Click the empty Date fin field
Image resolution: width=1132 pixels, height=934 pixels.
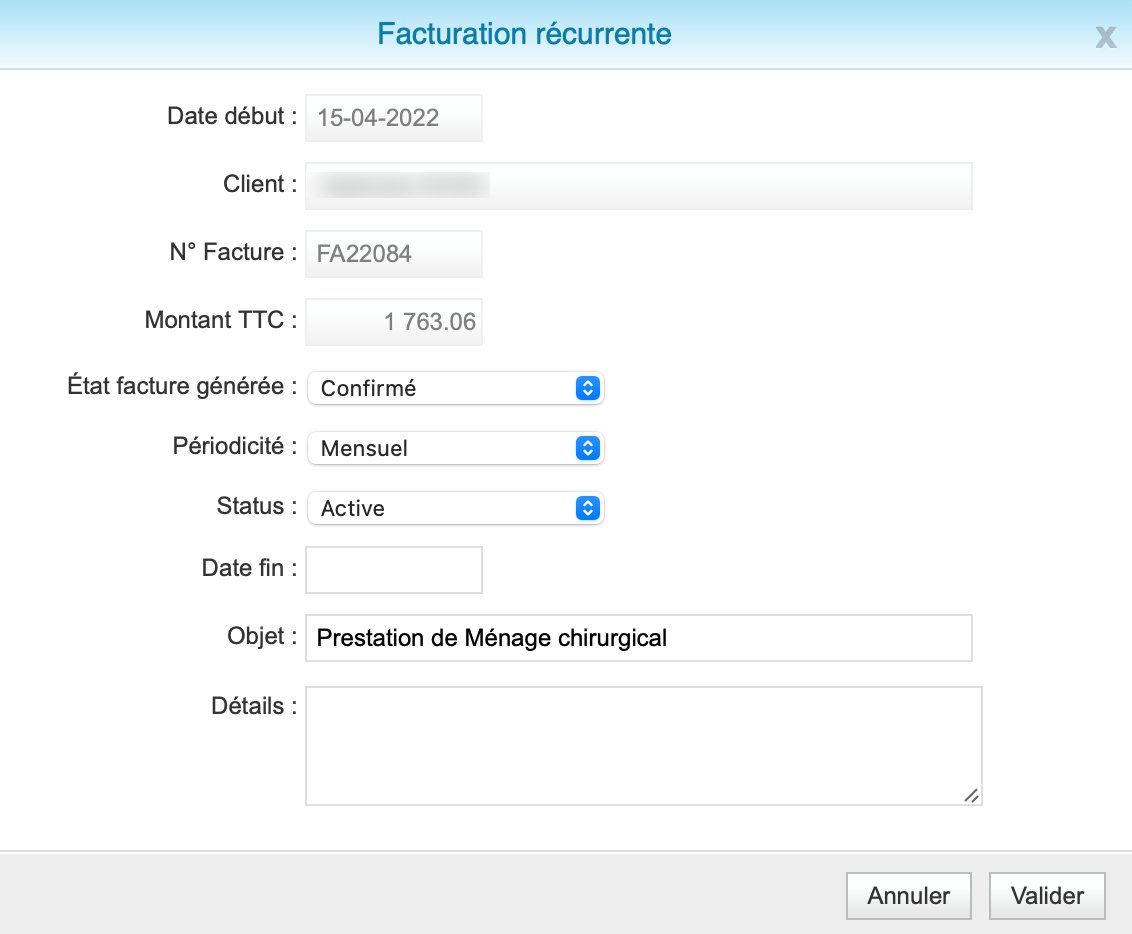pyautogui.click(x=393, y=569)
